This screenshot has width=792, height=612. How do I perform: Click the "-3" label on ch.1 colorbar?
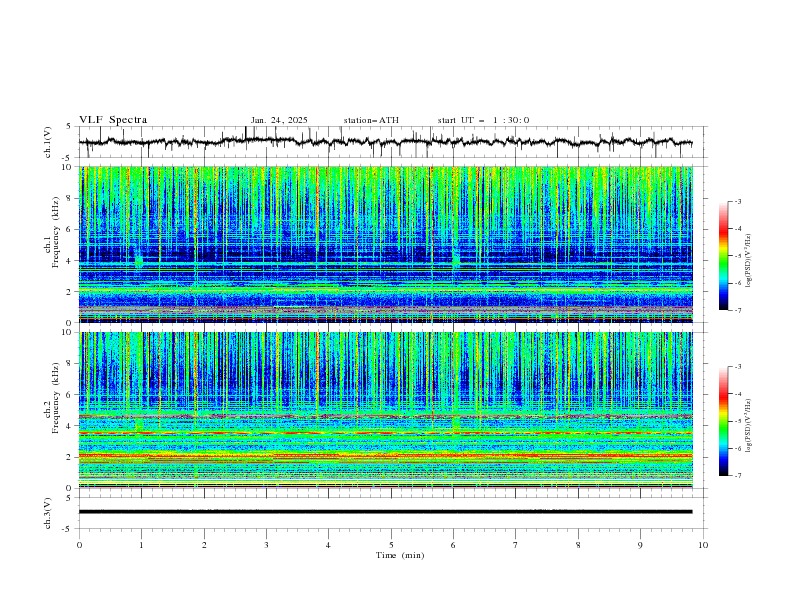click(x=738, y=201)
